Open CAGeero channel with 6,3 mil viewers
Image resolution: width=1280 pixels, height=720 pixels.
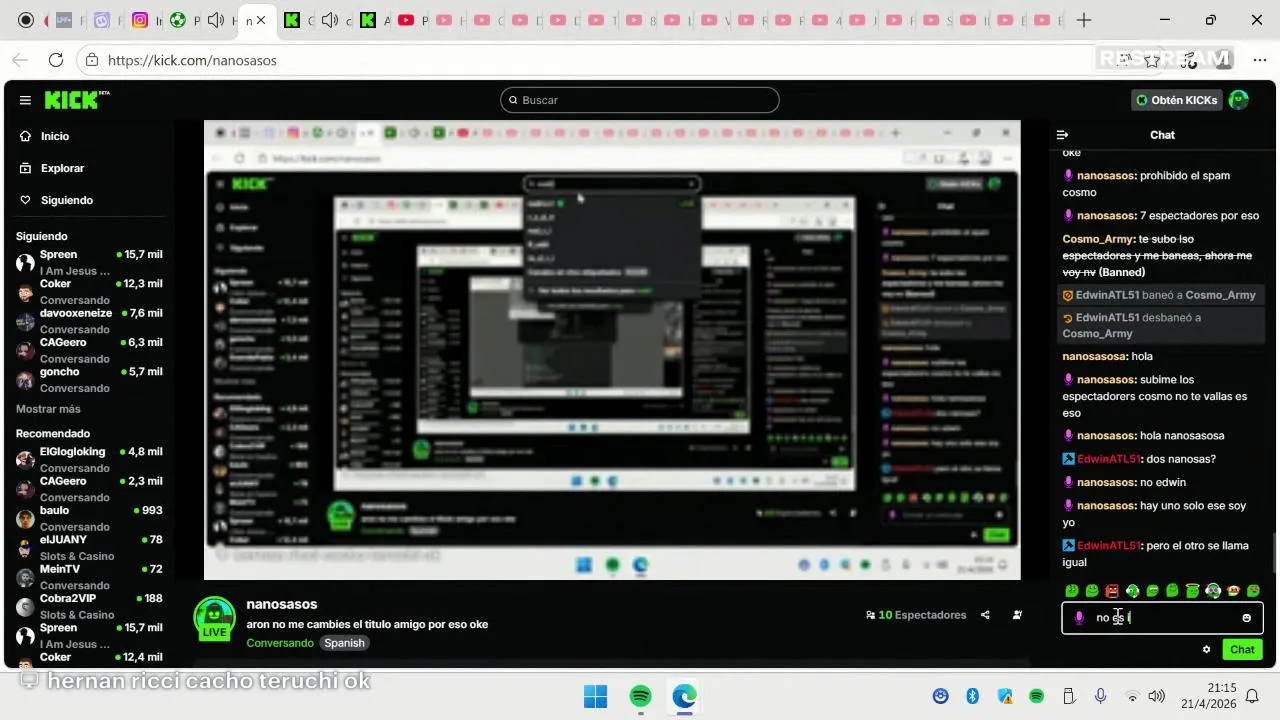89,350
